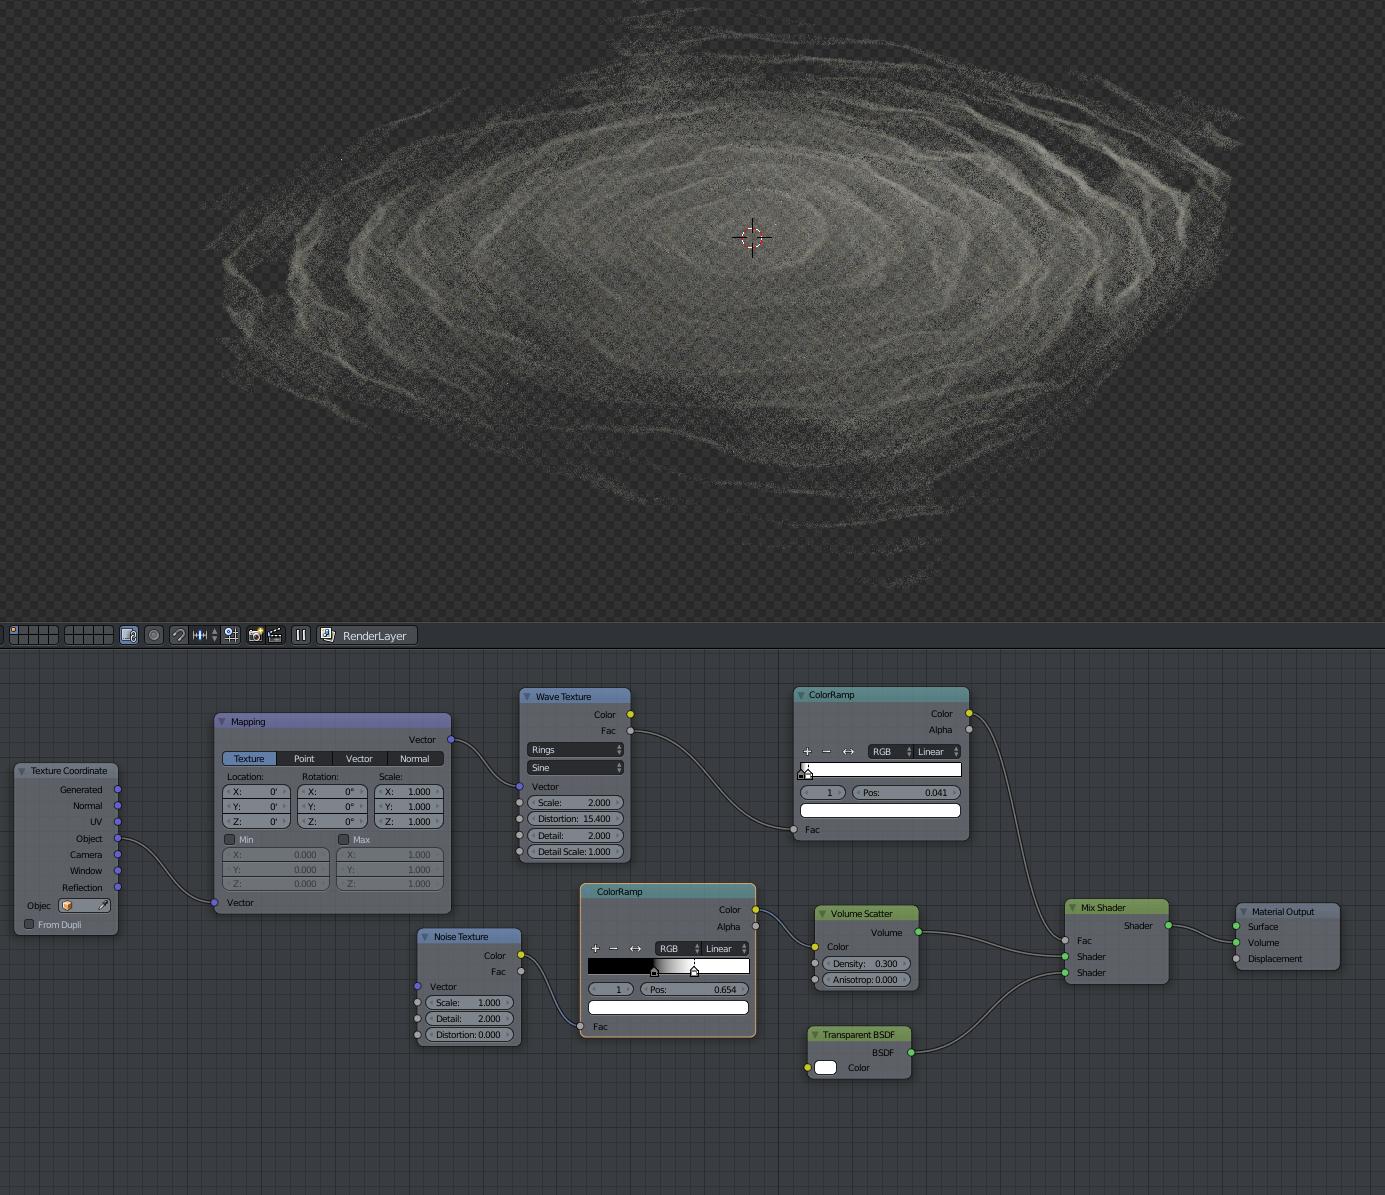The image size is (1385, 1195).
Task: Collapse the Texture Coordinate node
Action: click(x=22, y=771)
